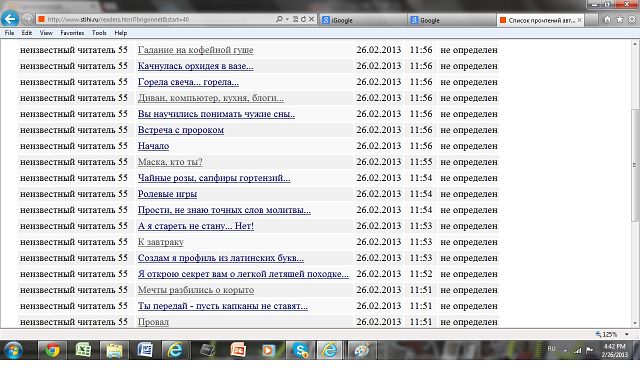The image size is (640, 370).
Task: Show hidden system tray icons arrow
Action: click(565, 350)
